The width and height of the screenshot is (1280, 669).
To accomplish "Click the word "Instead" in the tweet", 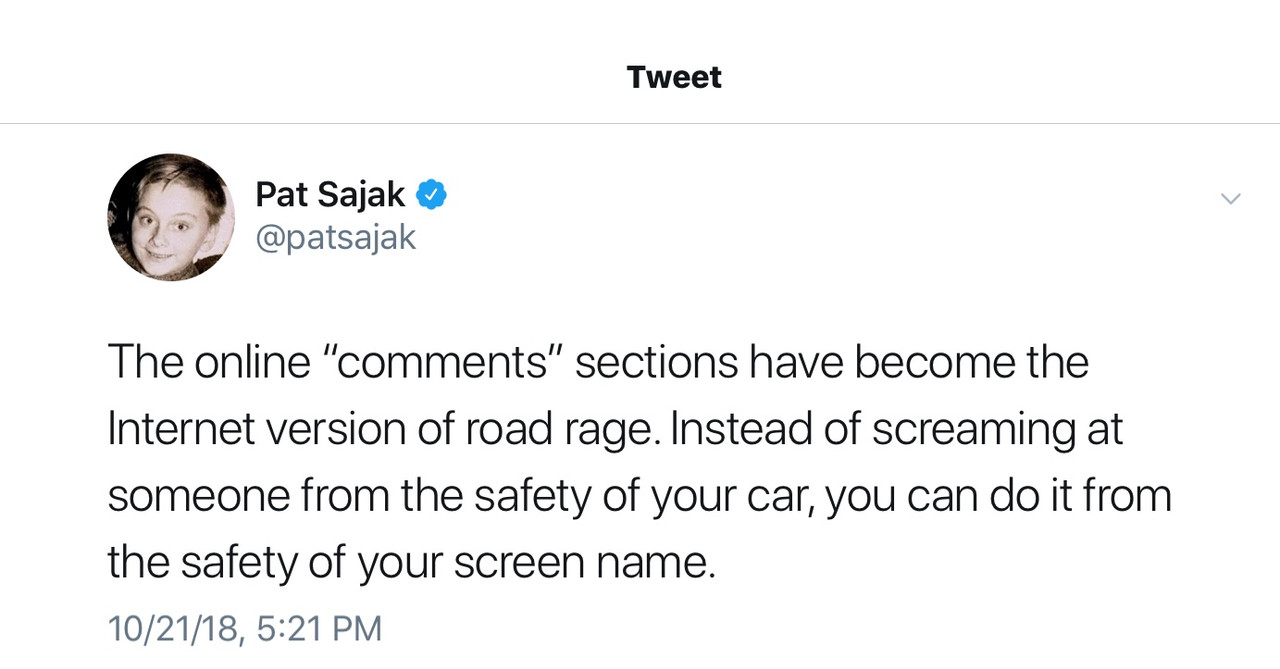I will [740, 429].
